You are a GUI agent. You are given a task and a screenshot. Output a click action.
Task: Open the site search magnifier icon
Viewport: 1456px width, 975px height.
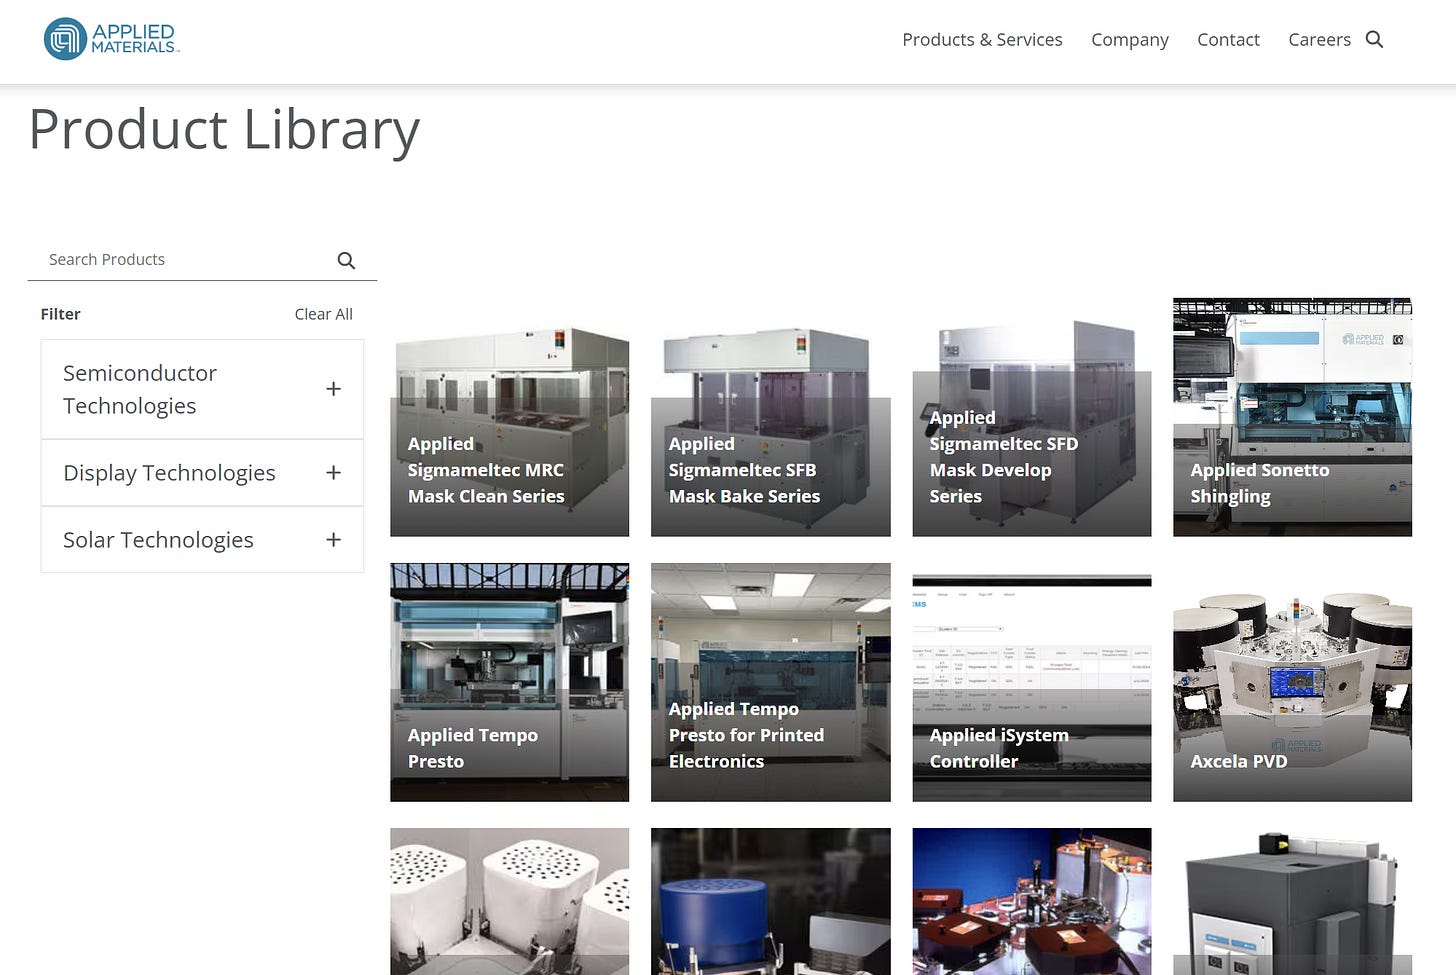coord(1374,39)
